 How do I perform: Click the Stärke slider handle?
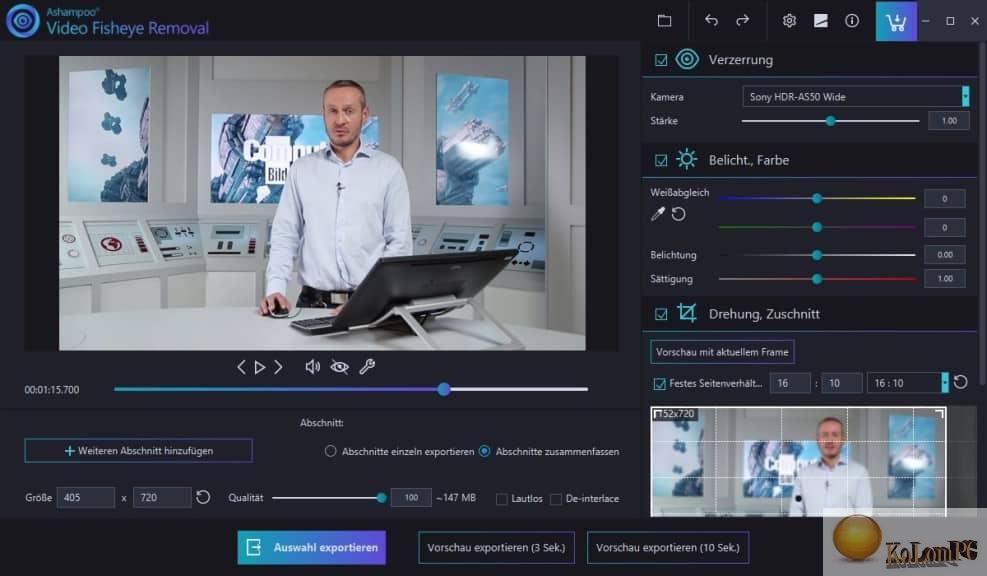click(x=830, y=121)
